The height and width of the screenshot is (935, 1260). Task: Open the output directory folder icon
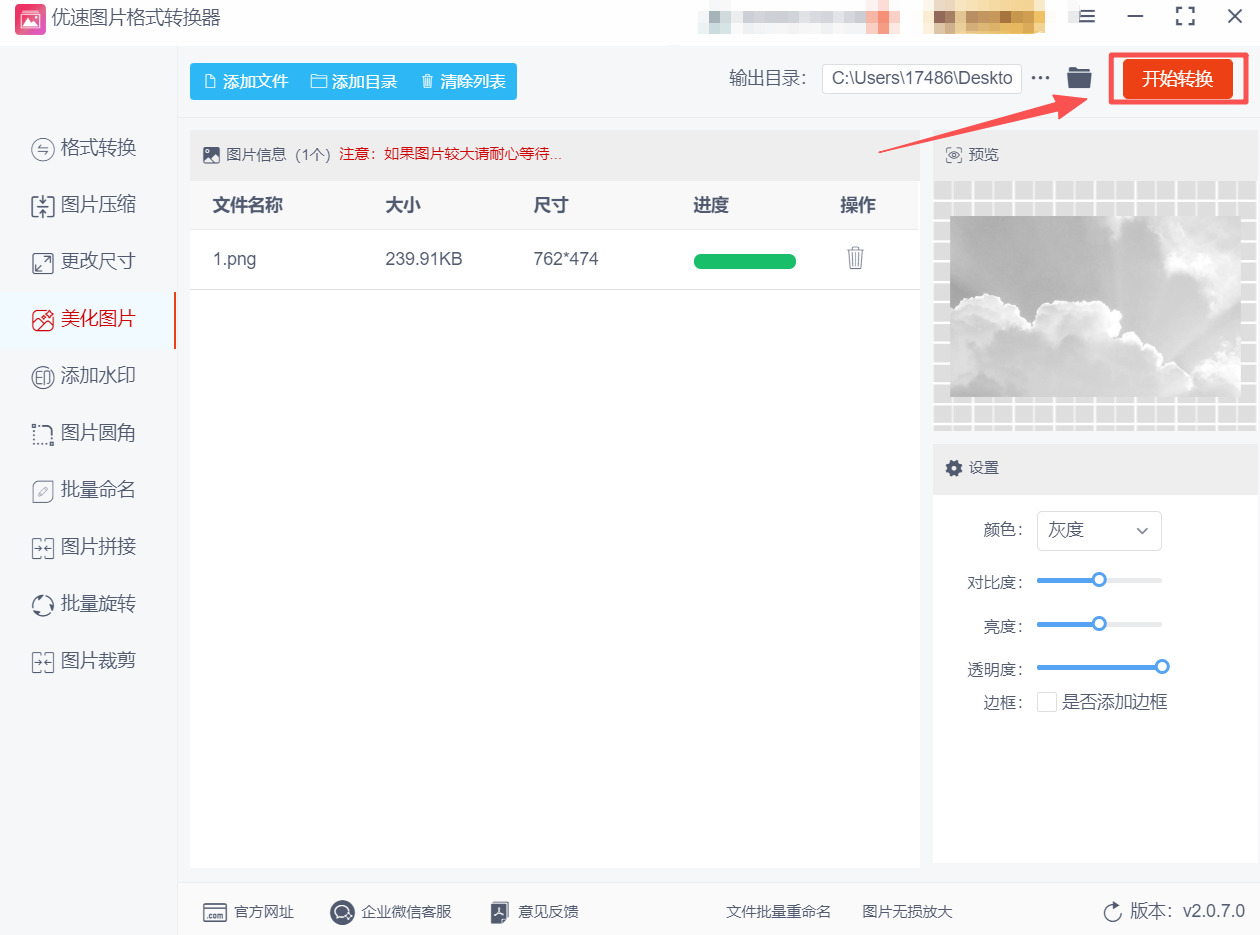(1079, 76)
